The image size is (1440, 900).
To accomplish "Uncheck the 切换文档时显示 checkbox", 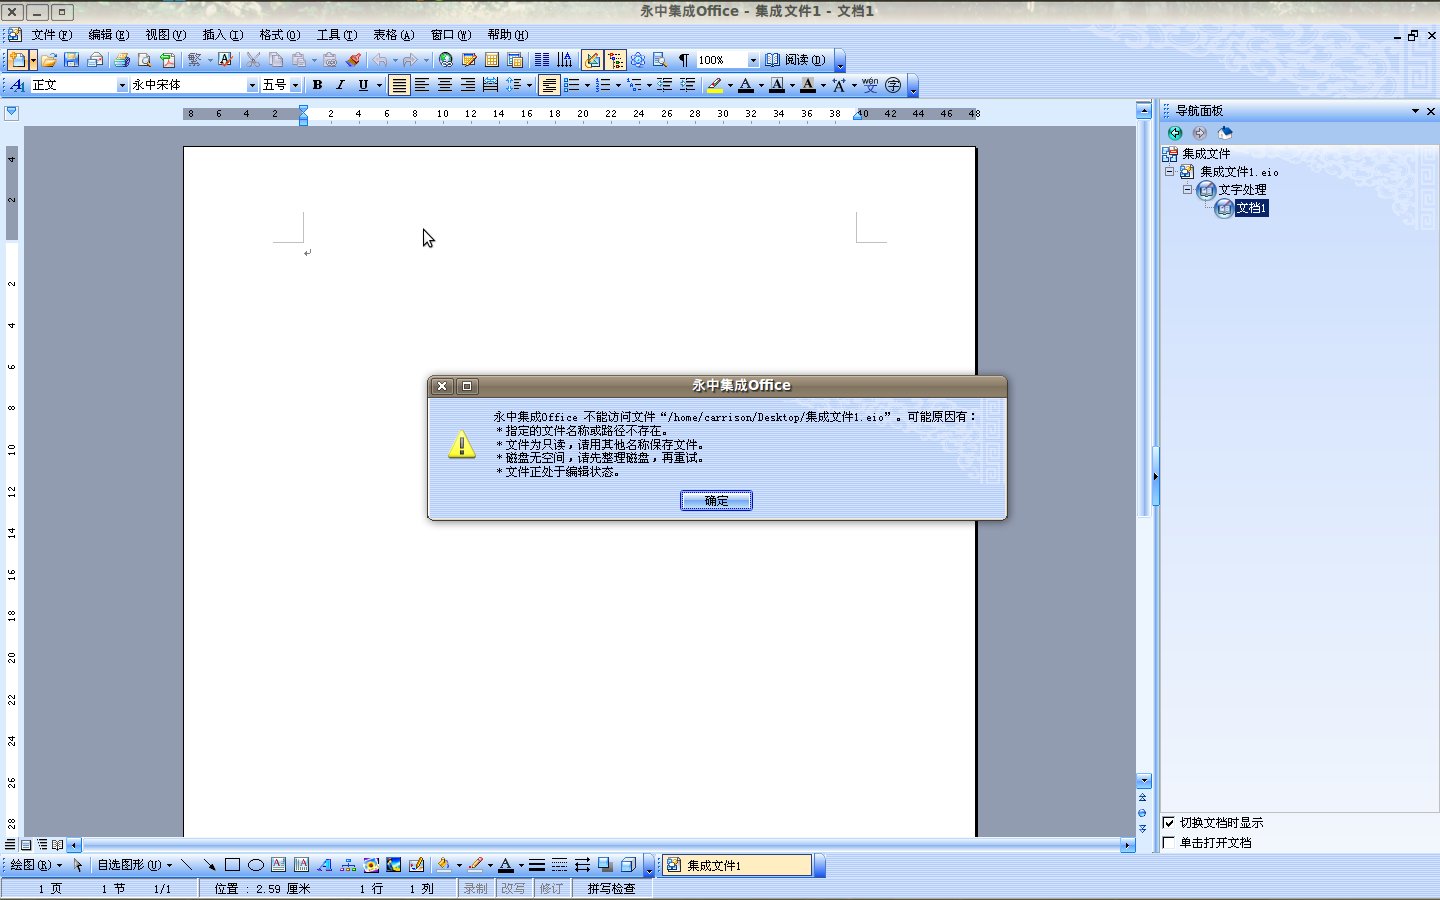I will click(1168, 822).
